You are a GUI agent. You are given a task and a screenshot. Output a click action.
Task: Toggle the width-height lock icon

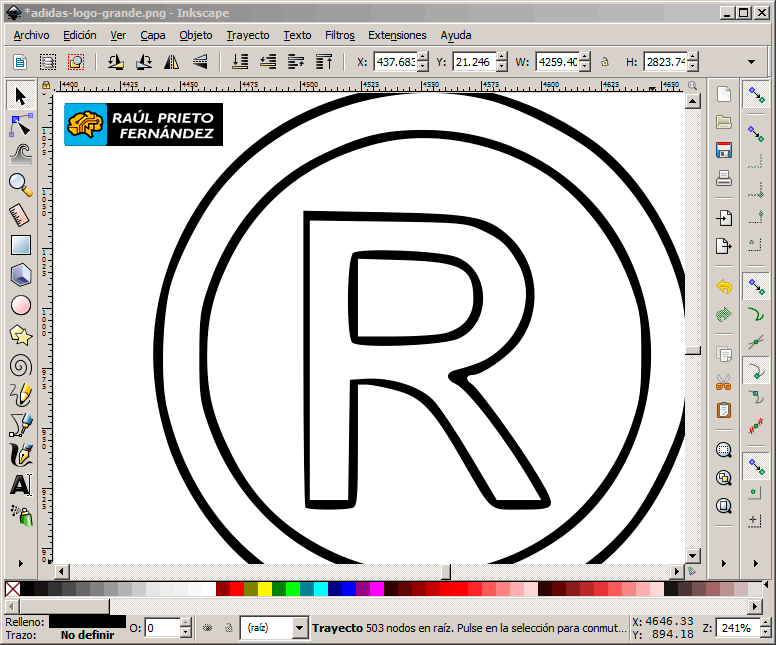click(x=604, y=62)
